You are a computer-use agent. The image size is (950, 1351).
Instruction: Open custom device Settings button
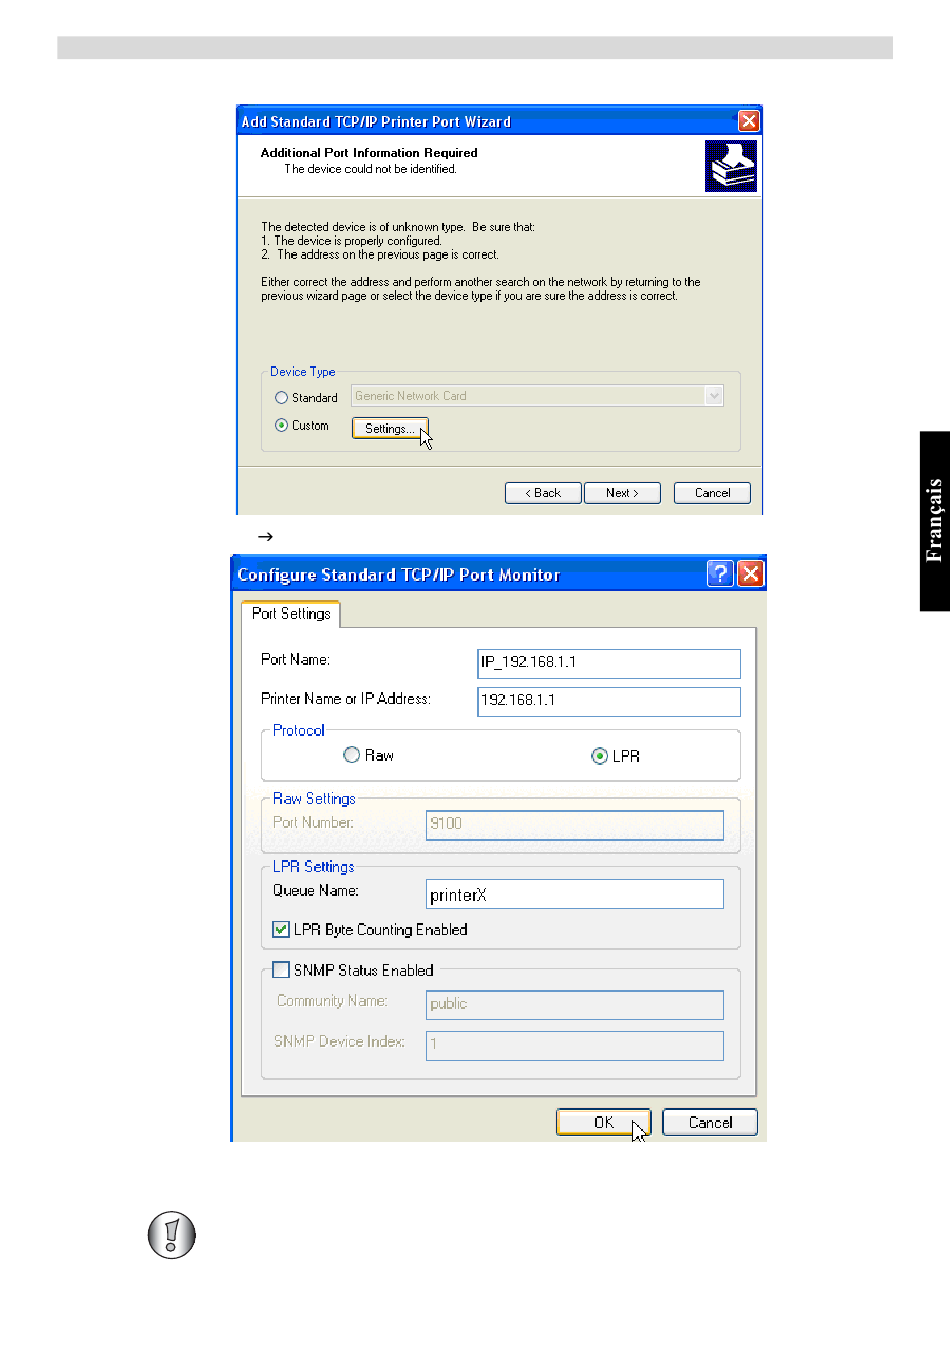[x=390, y=428]
